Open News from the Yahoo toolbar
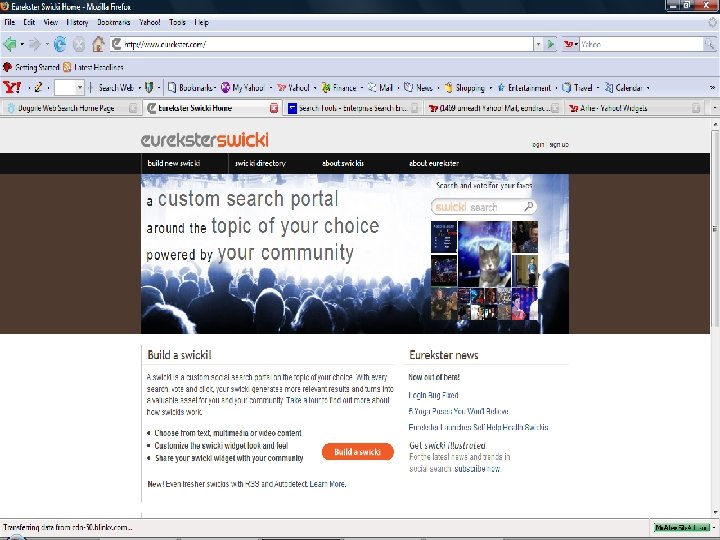The height and width of the screenshot is (540, 720). point(418,87)
